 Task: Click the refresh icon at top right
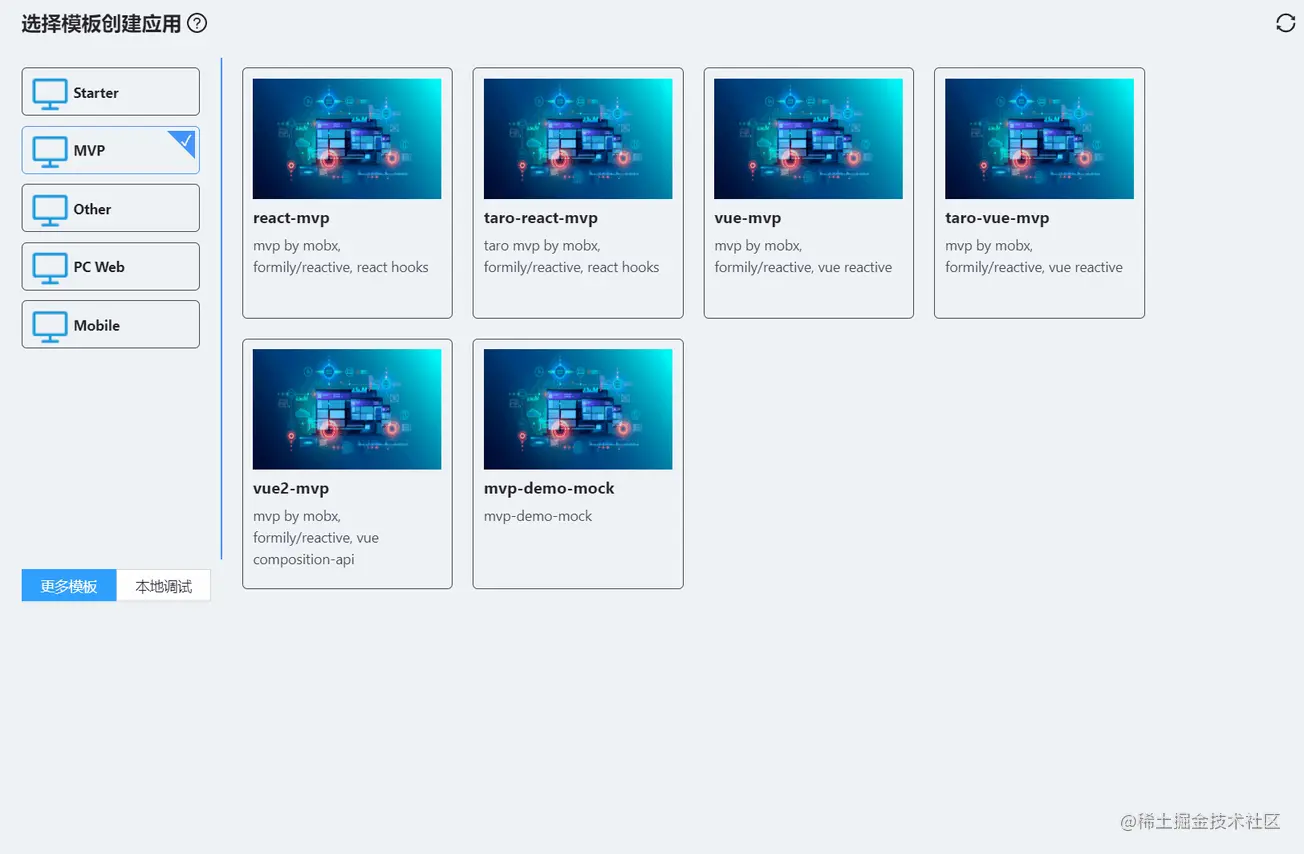coord(1285,23)
